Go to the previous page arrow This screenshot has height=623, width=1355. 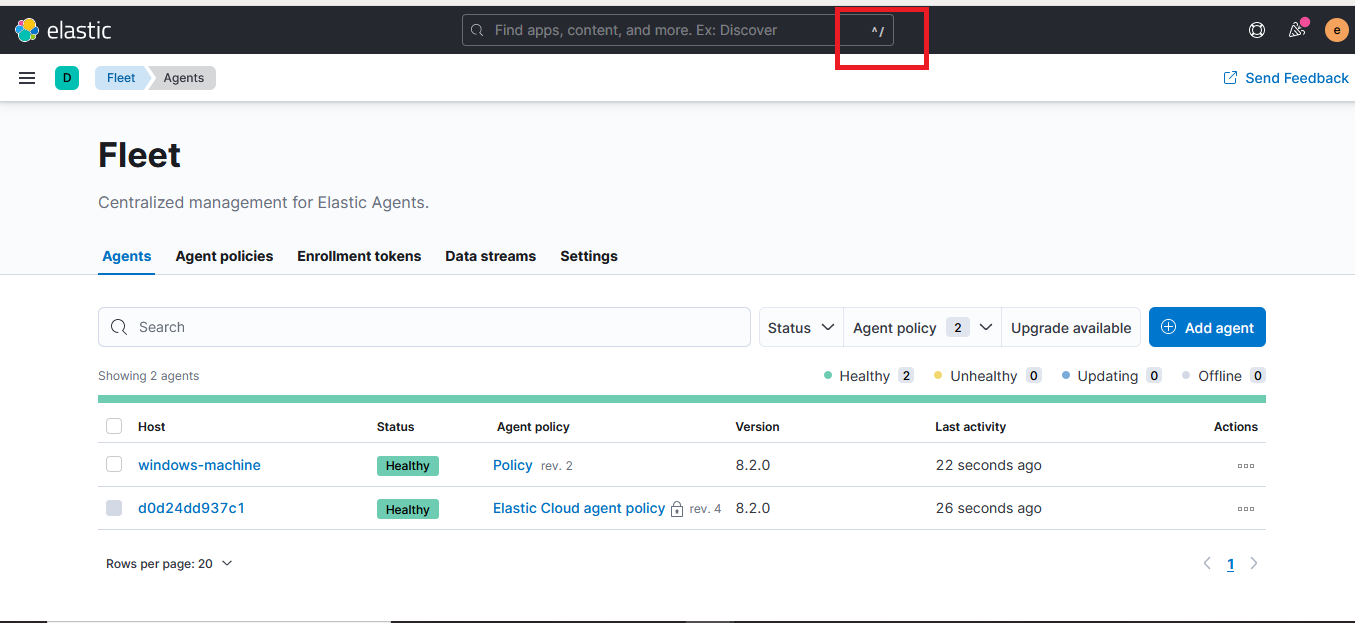click(x=1207, y=564)
